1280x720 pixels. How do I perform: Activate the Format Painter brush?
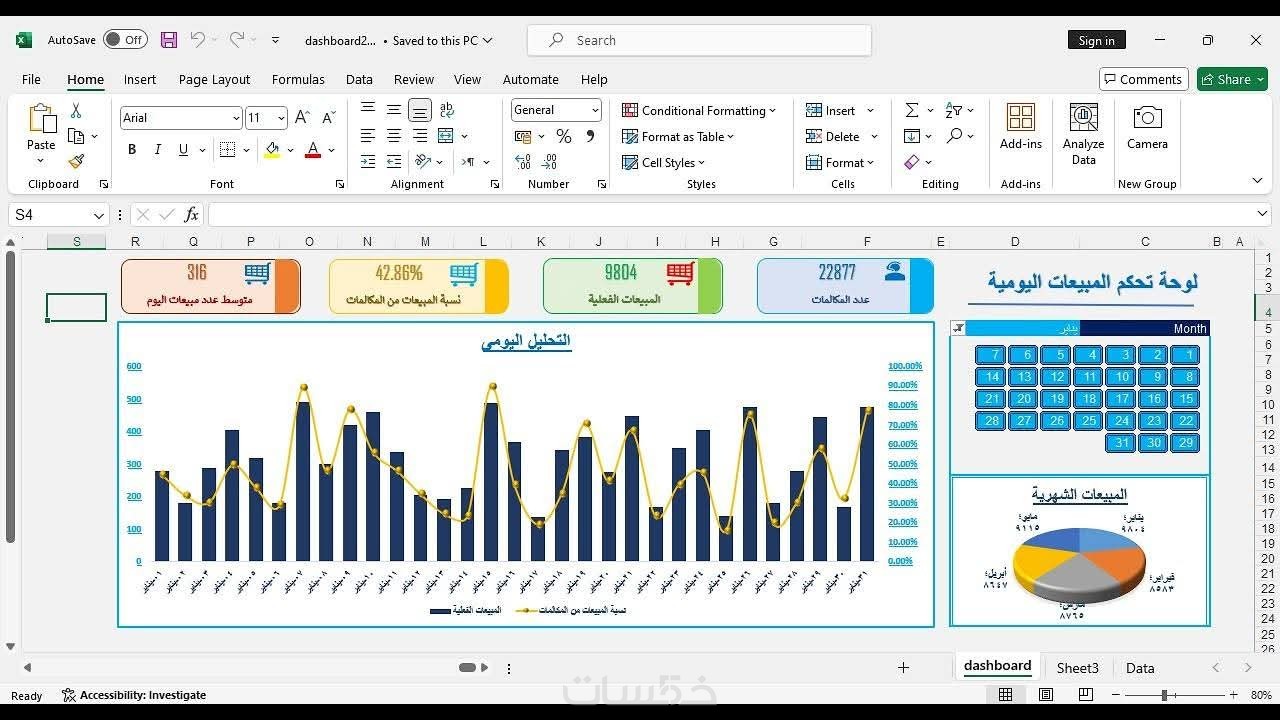point(76,161)
